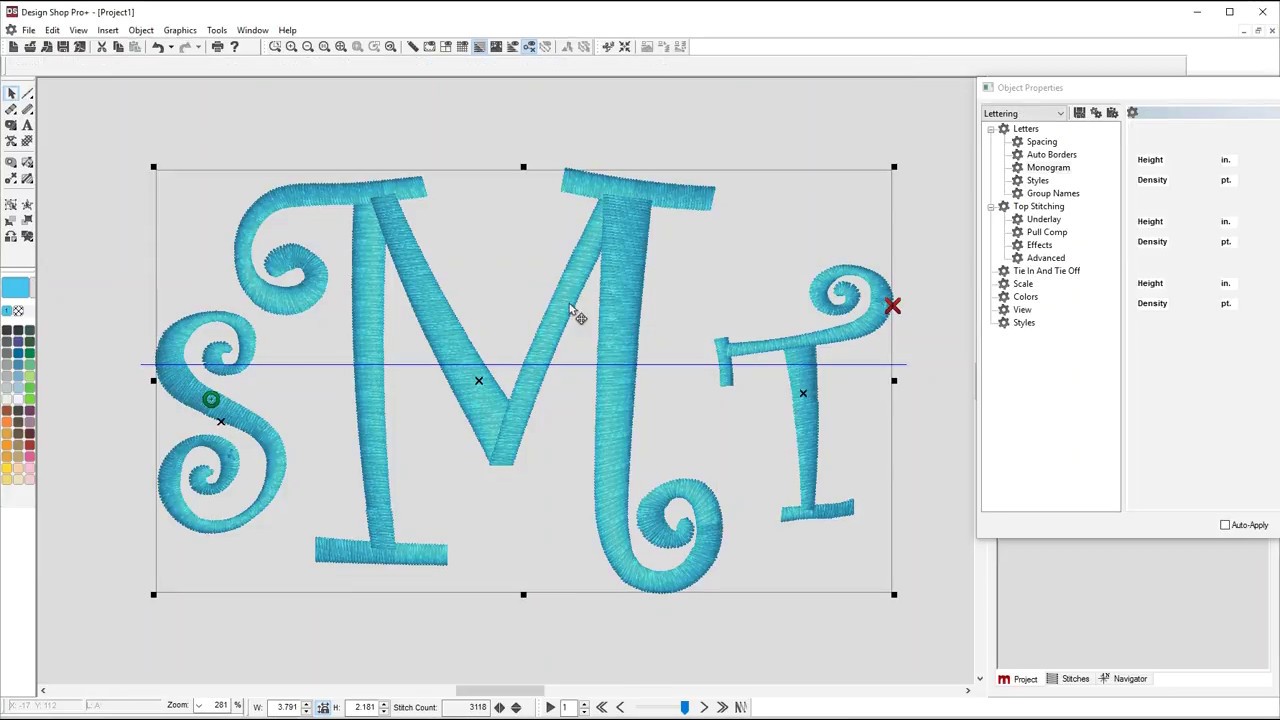
Task: Open the Help menu
Action: [x=287, y=30]
